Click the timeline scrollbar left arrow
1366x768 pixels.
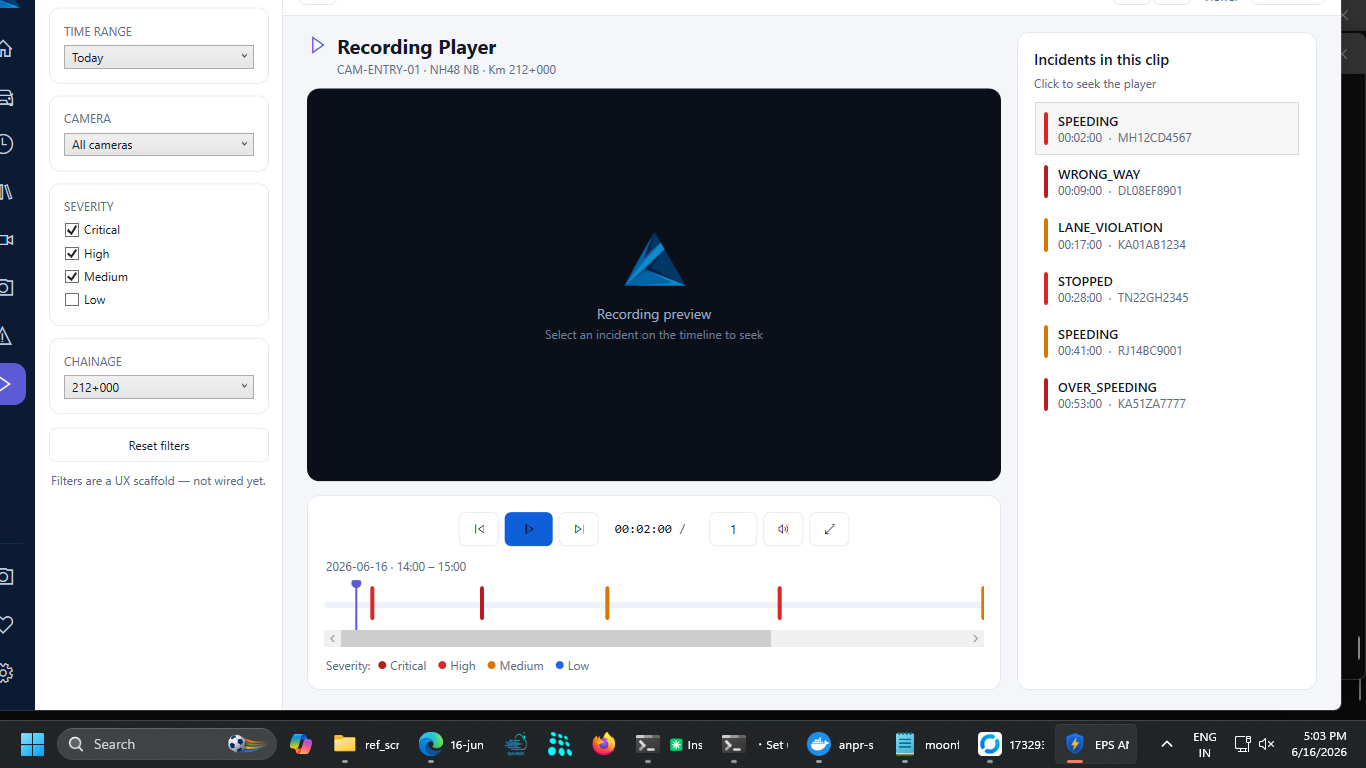pos(333,638)
